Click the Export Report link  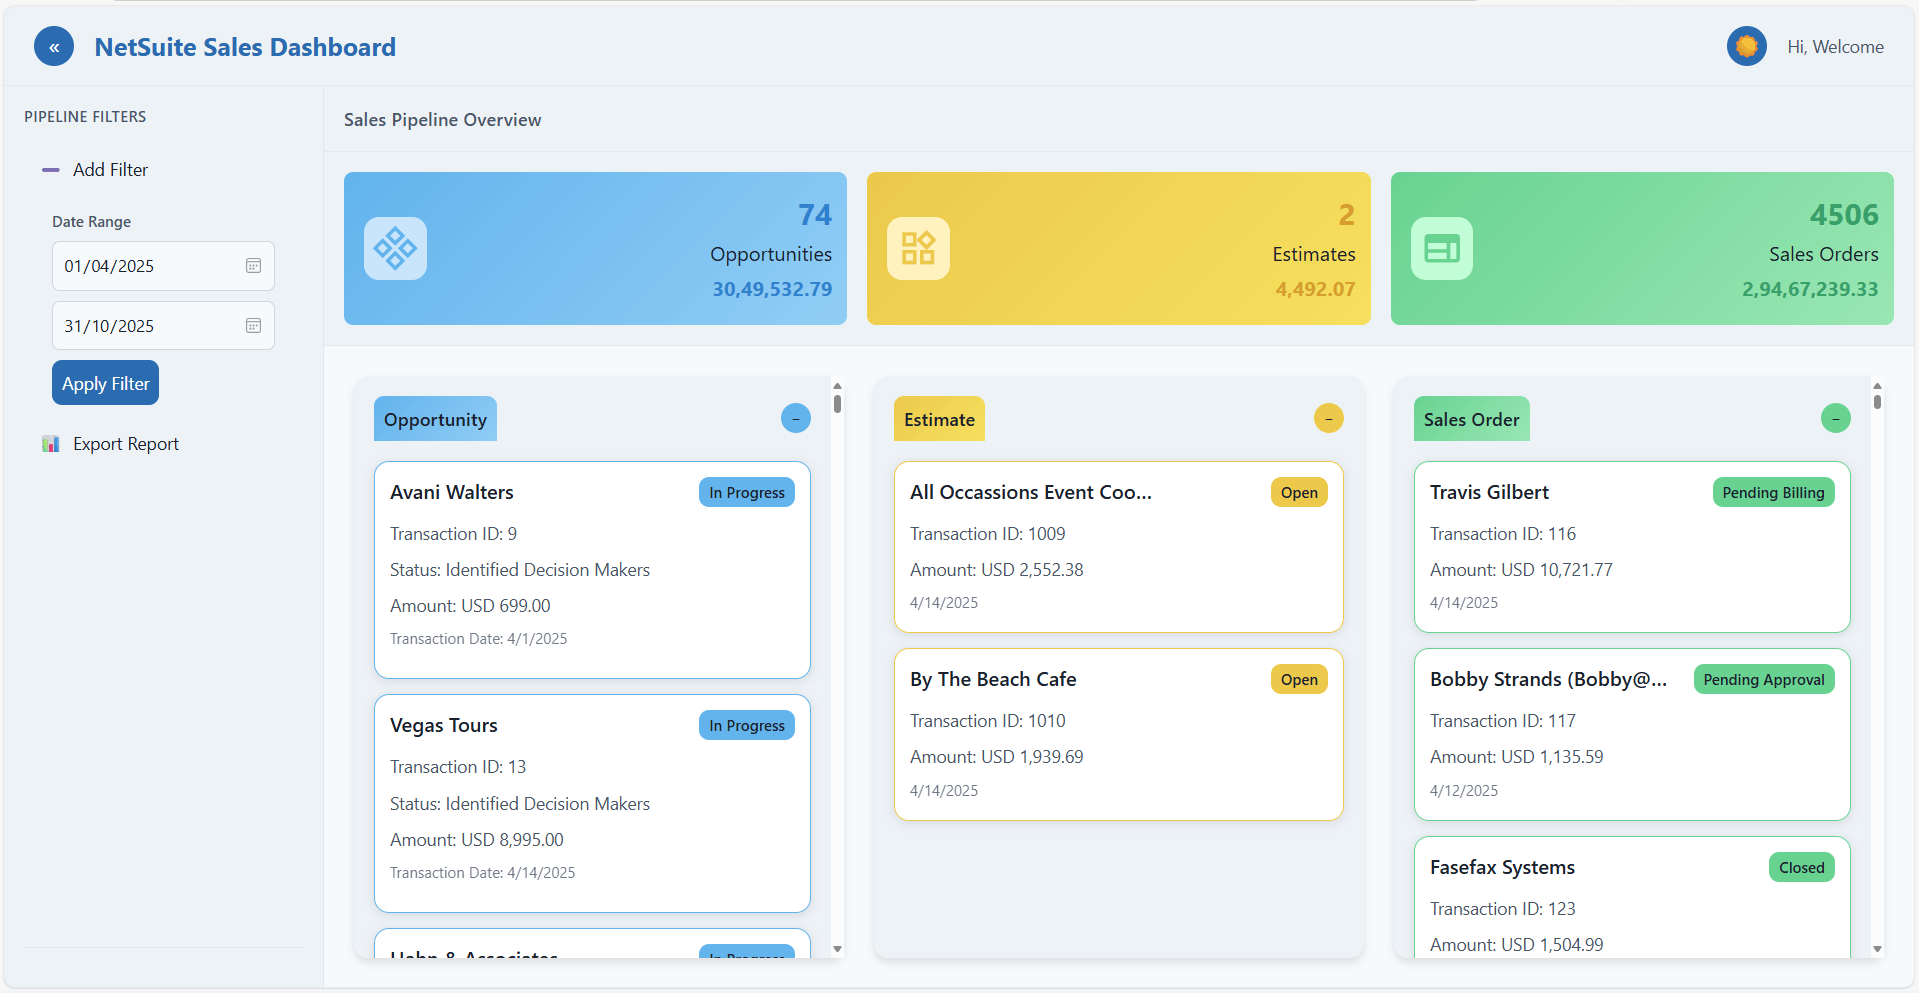click(x=126, y=443)
